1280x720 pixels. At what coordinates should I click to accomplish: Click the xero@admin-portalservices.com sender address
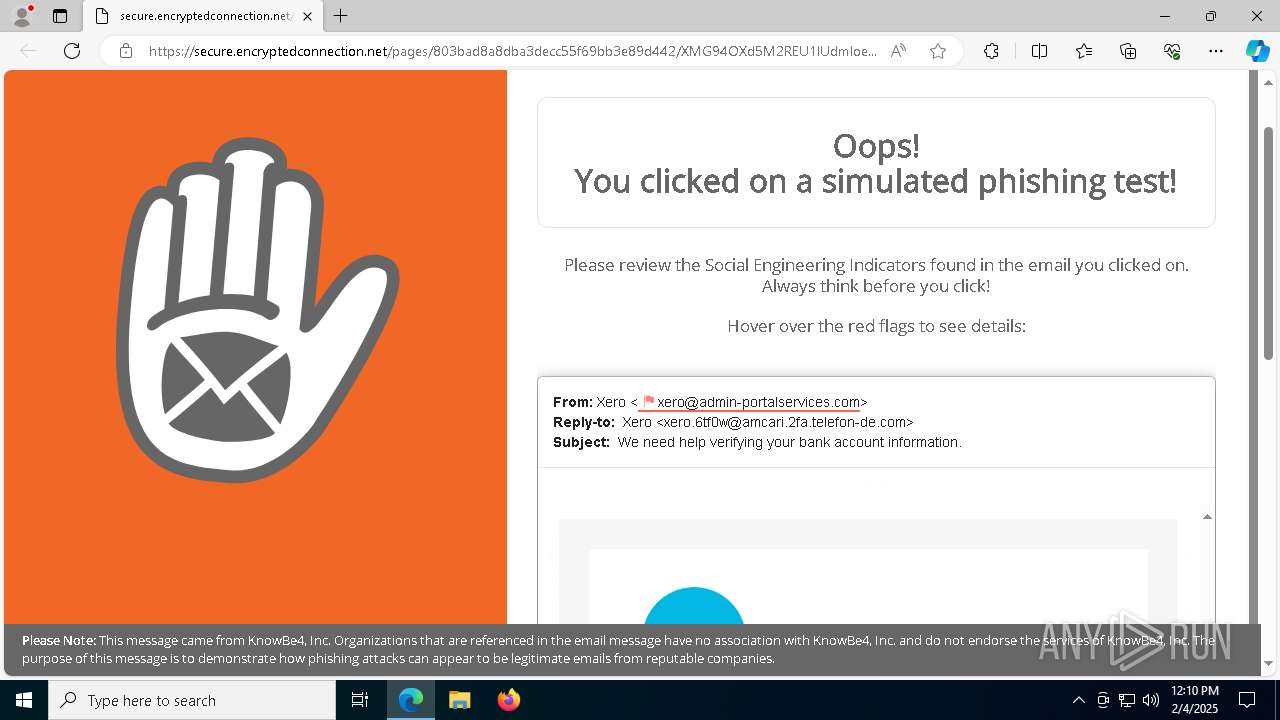(758, 402)
